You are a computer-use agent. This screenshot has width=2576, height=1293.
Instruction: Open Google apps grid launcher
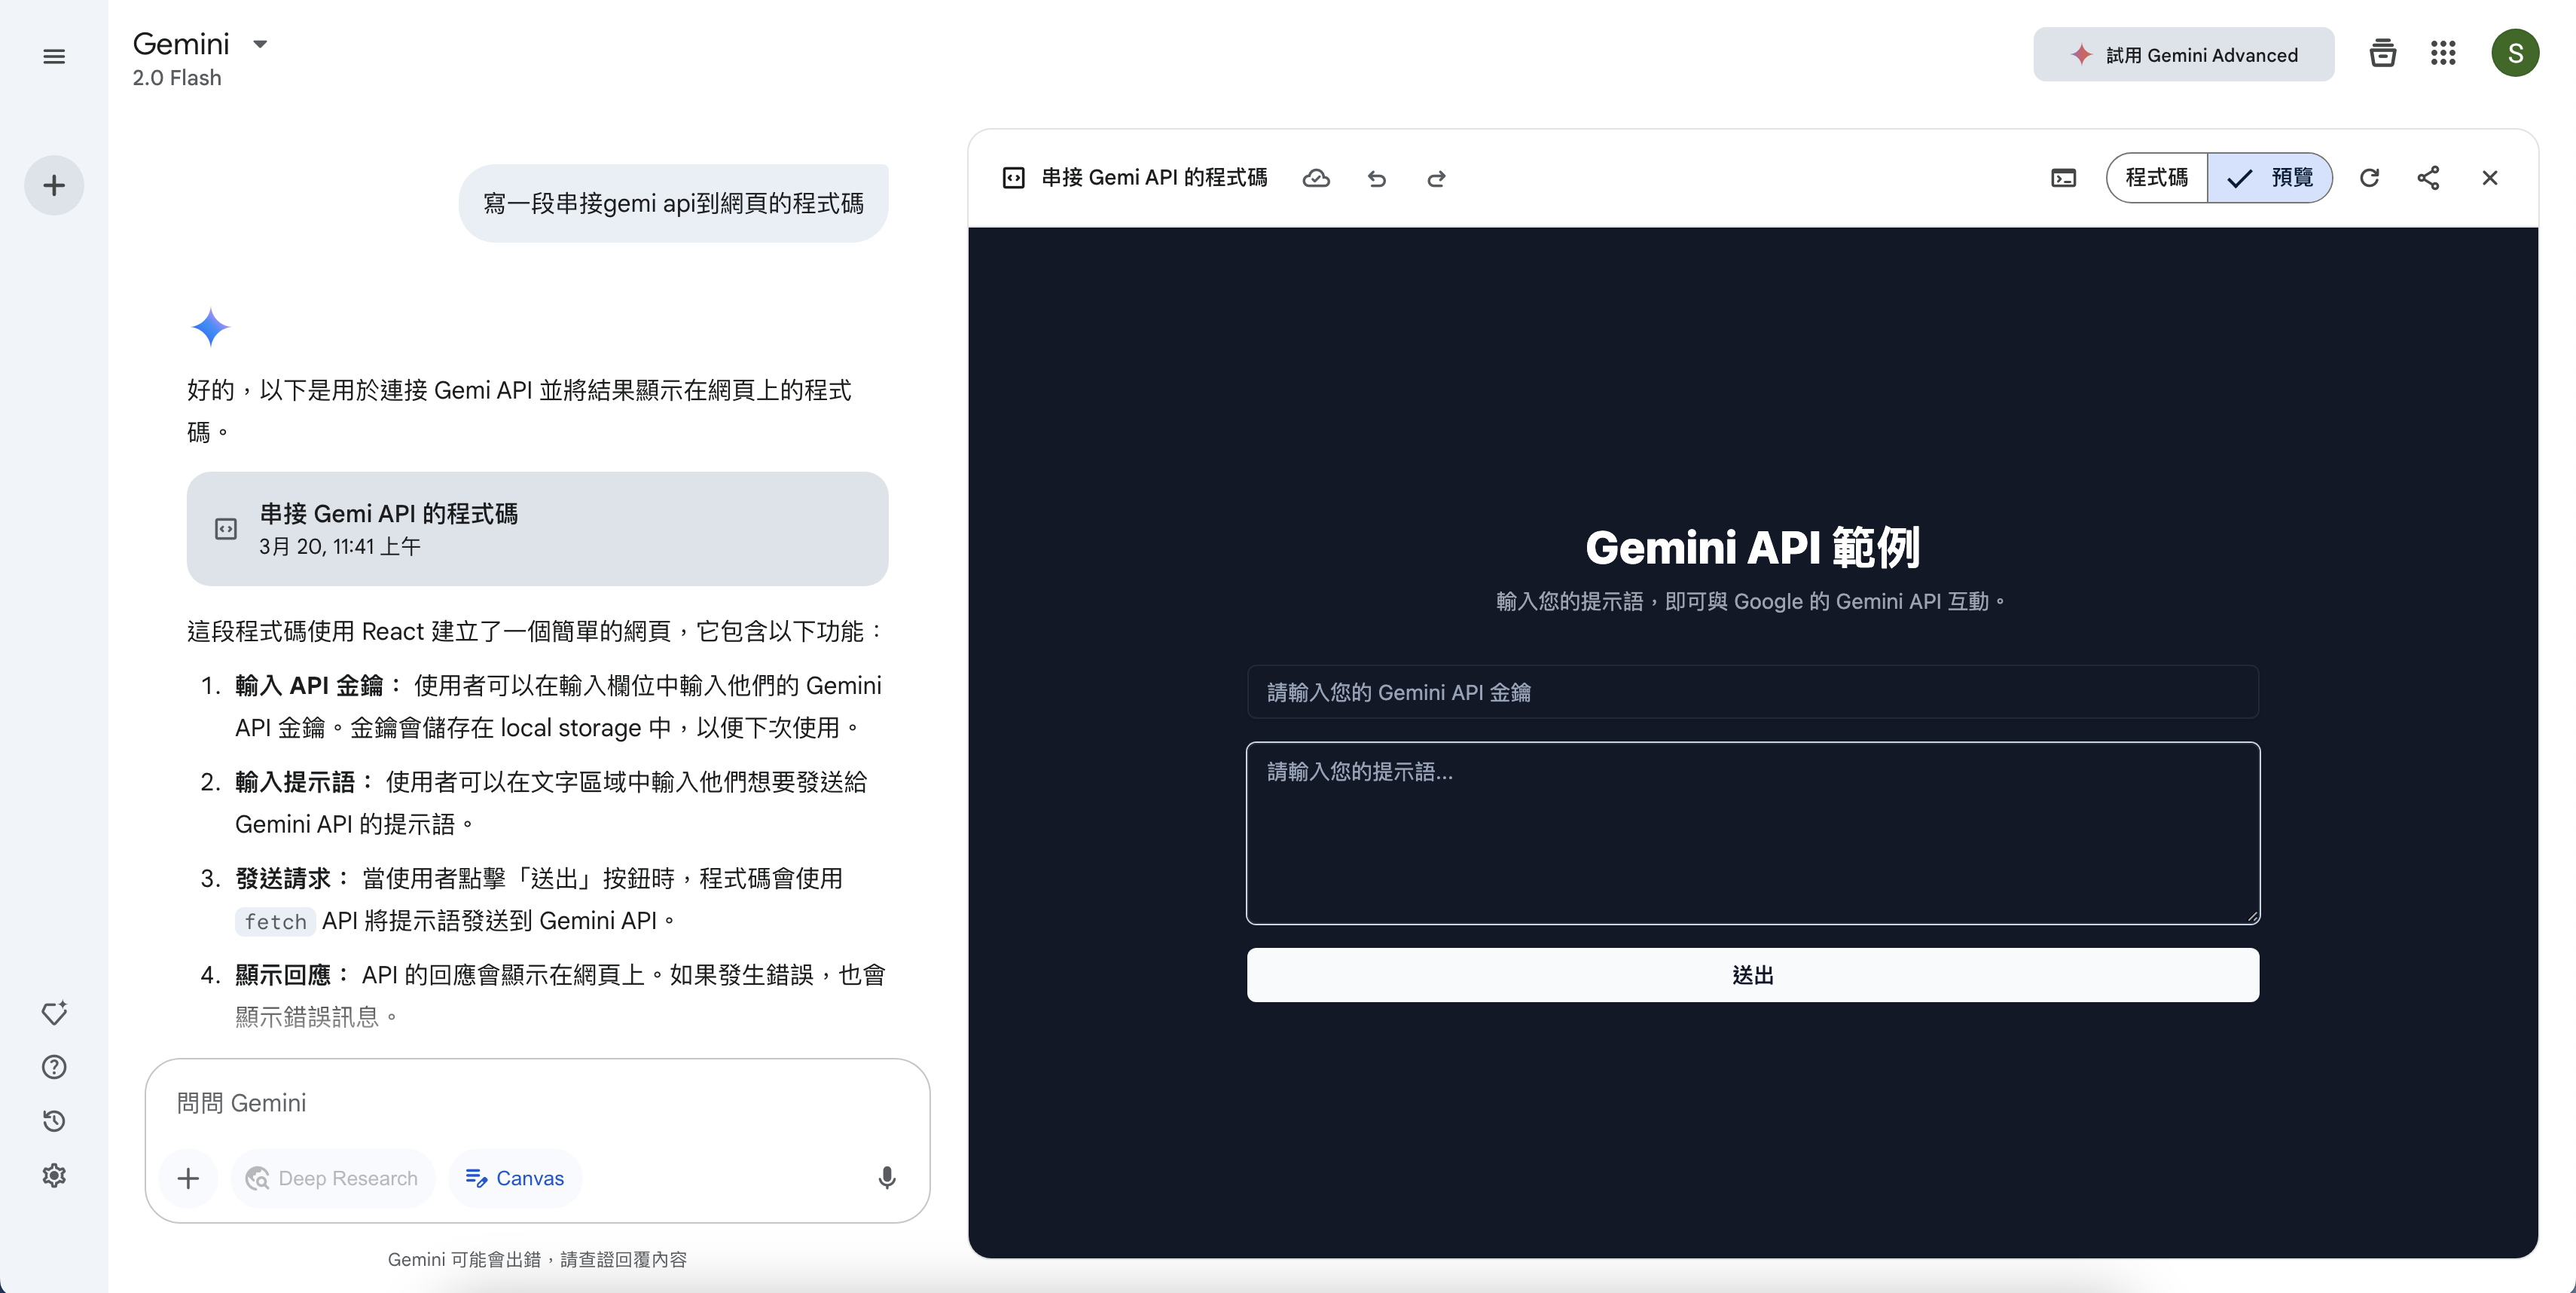[x=2442, y=53]
